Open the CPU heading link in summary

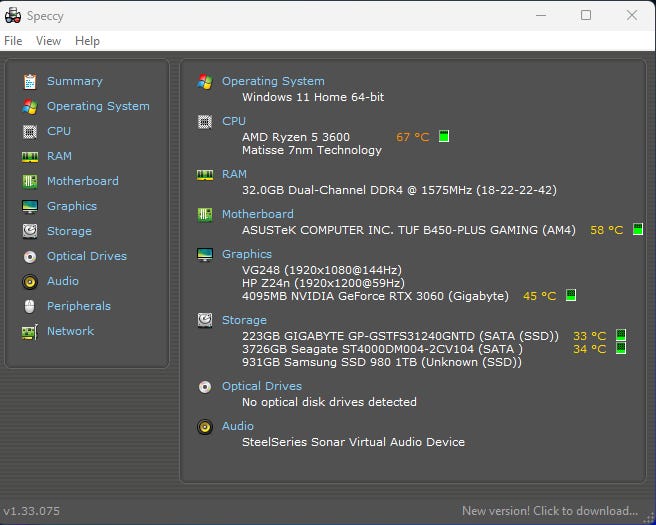coord(233,121)
